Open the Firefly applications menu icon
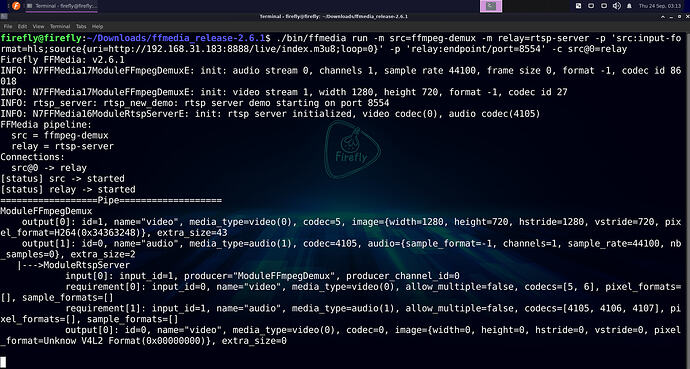Screen dimensions: 690x369 pos(16,6)
